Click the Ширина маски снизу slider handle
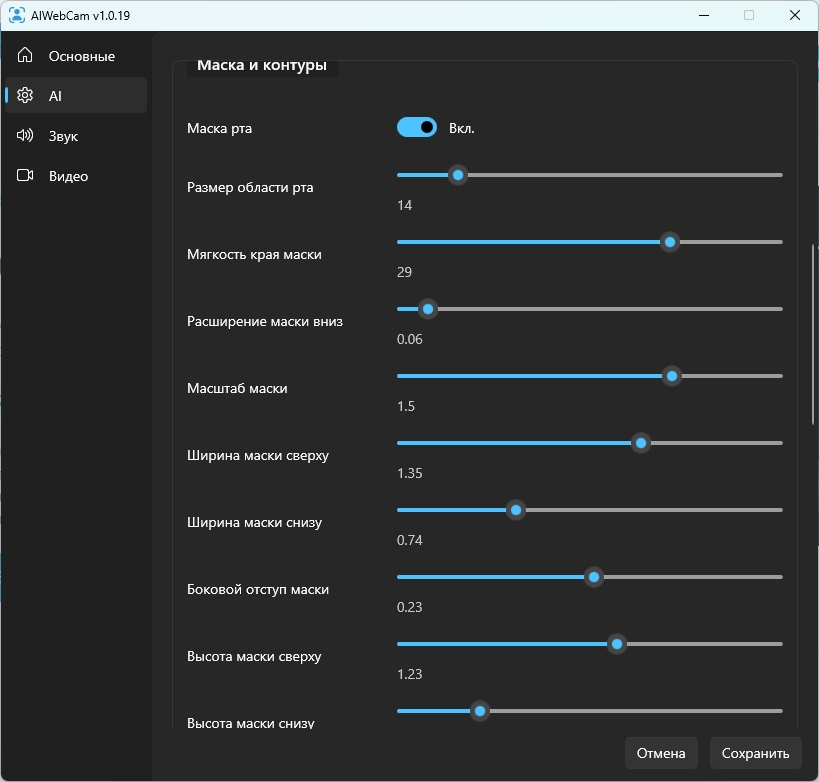Viewport: 819px width, 782px height. pyautogui.click(x=516, y=510)
